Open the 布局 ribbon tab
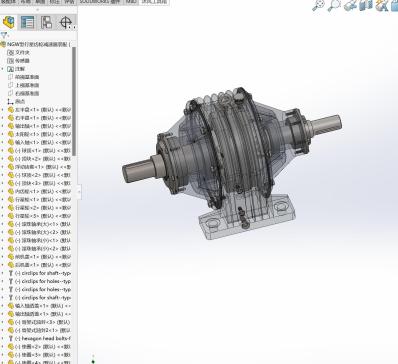398x364 pixels. coord(25,2)
